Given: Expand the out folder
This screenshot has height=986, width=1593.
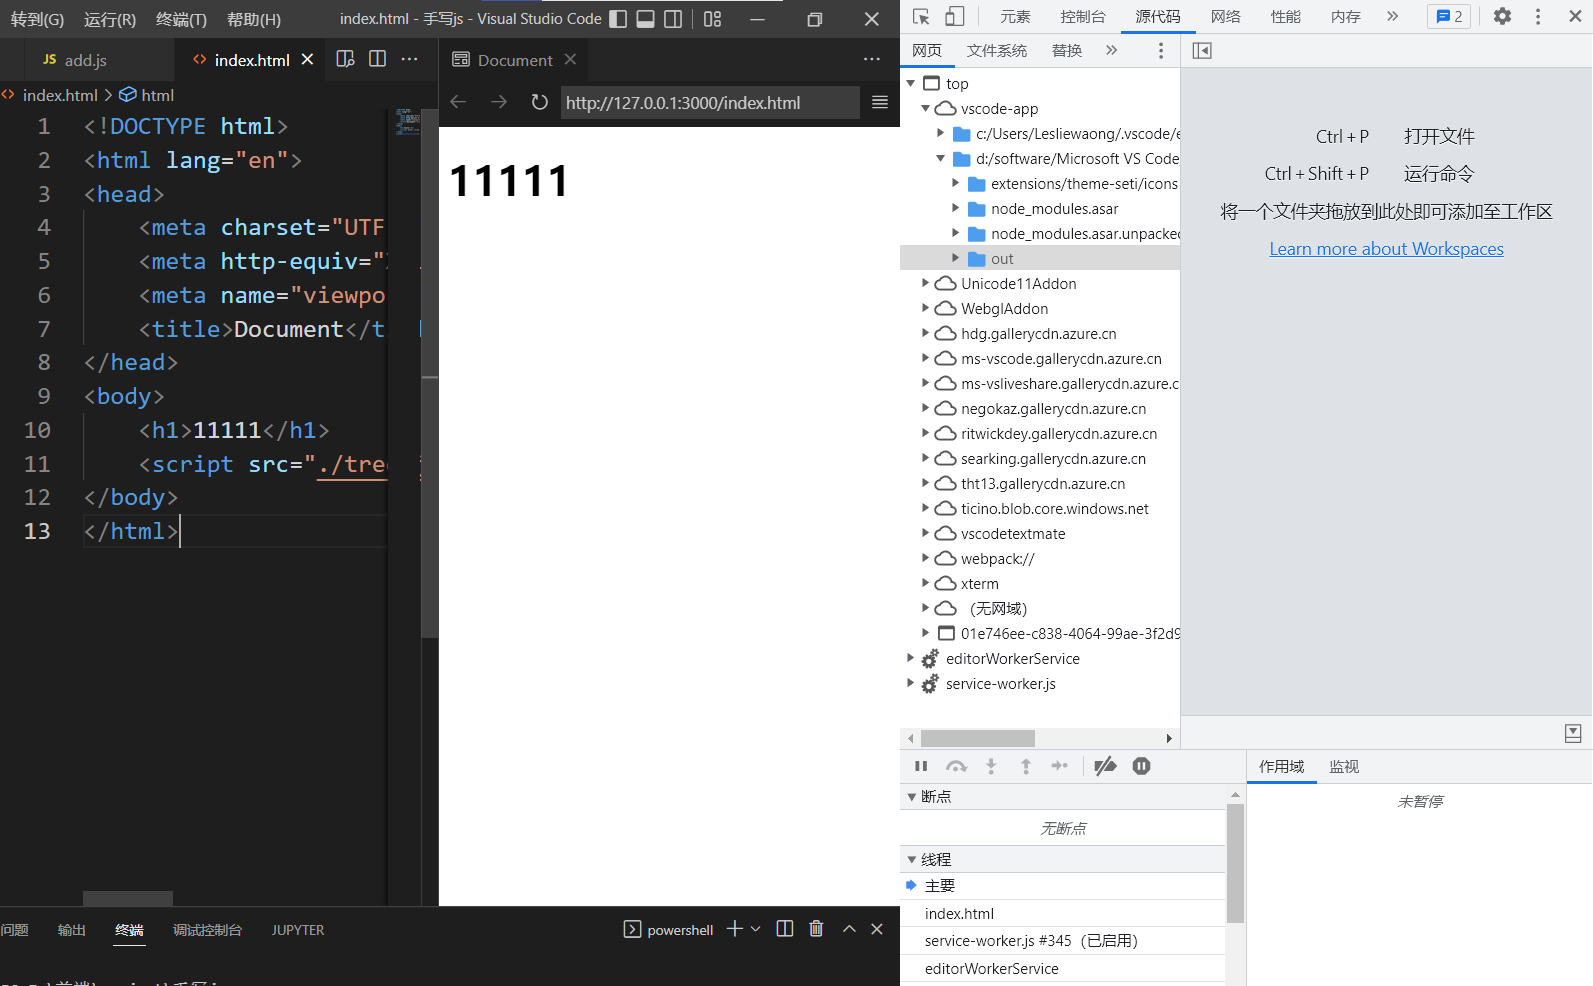Looking at the screenshot, I should click(955, 258).
